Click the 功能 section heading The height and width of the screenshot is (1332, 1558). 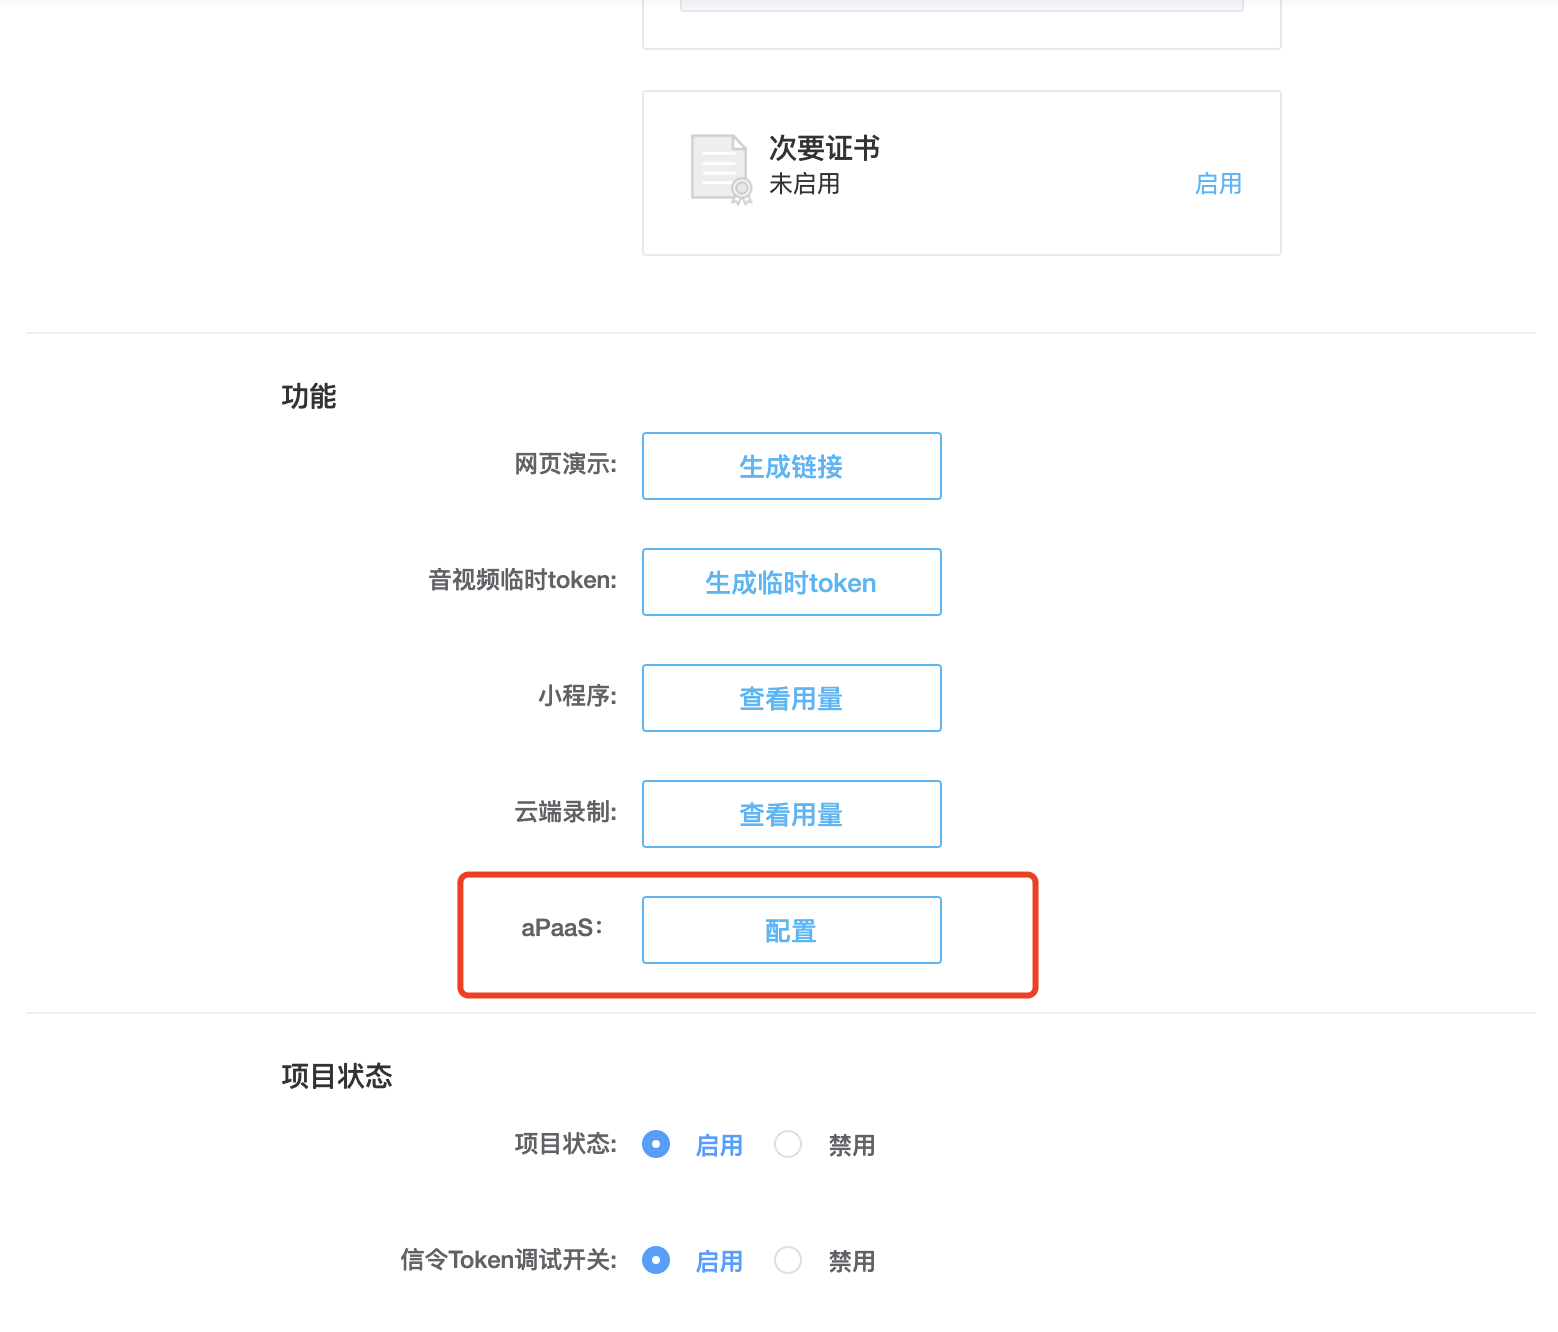tap(308, 397)
